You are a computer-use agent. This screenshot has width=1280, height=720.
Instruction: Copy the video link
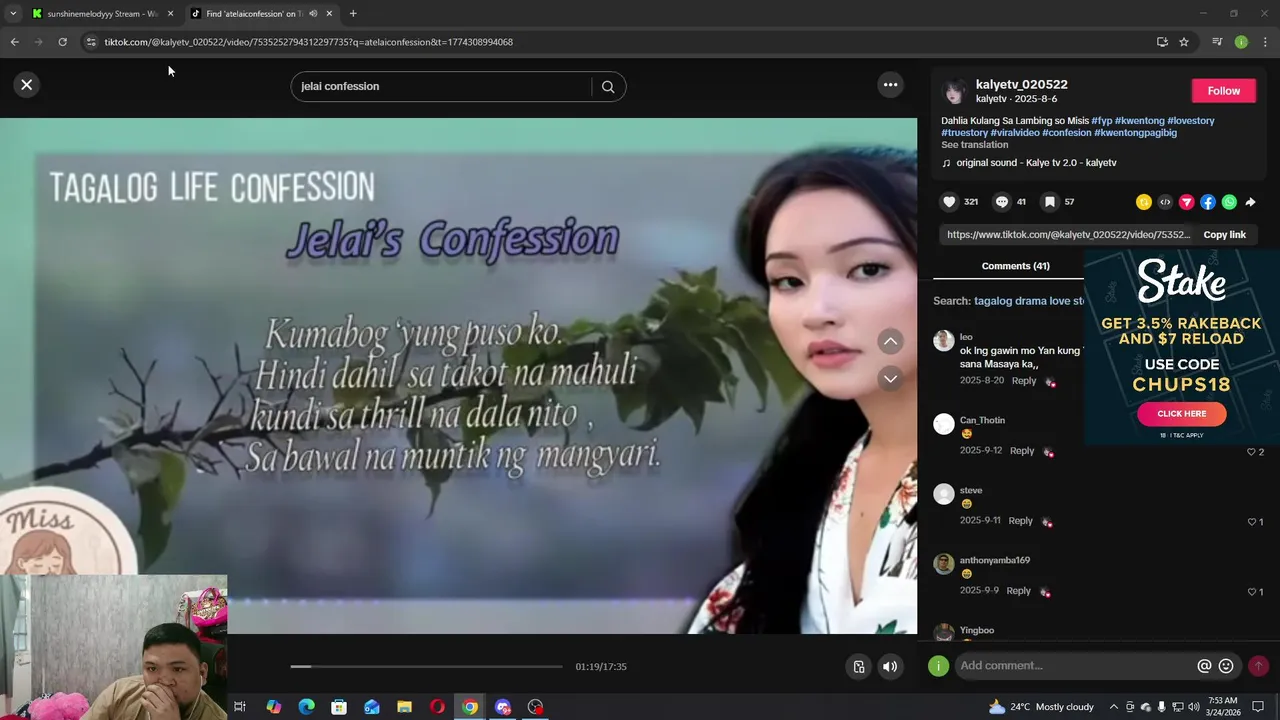tap(1224, 235)
